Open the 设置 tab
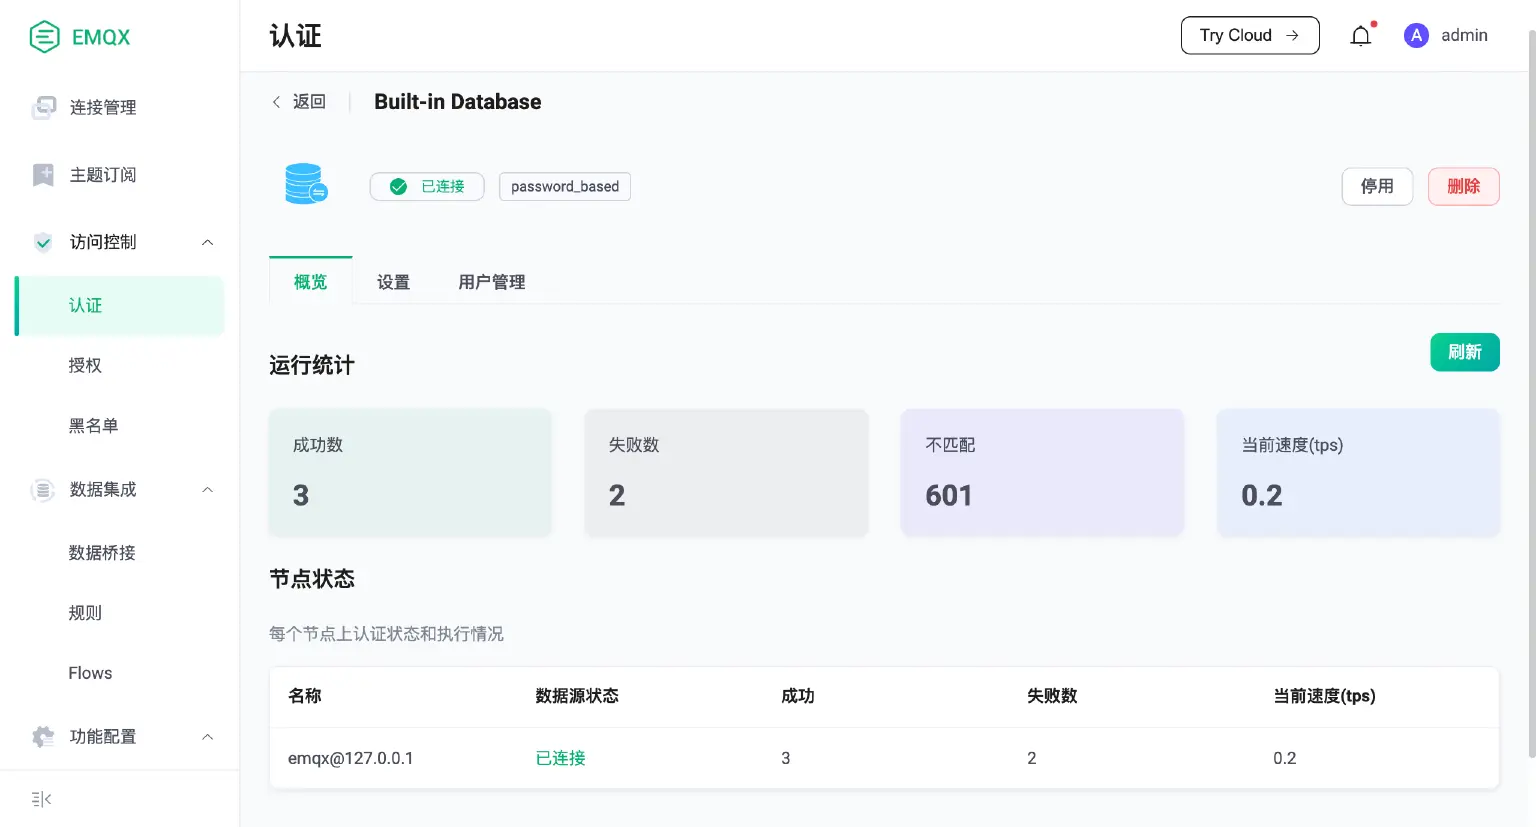This screenshot has width=1536, height=827. click(393, 281)
